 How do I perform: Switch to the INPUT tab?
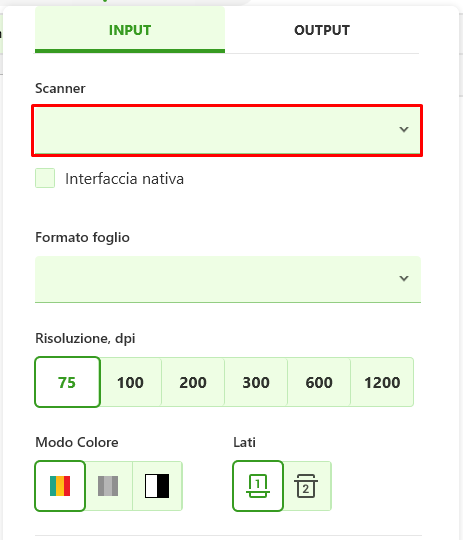click(130, 30)
